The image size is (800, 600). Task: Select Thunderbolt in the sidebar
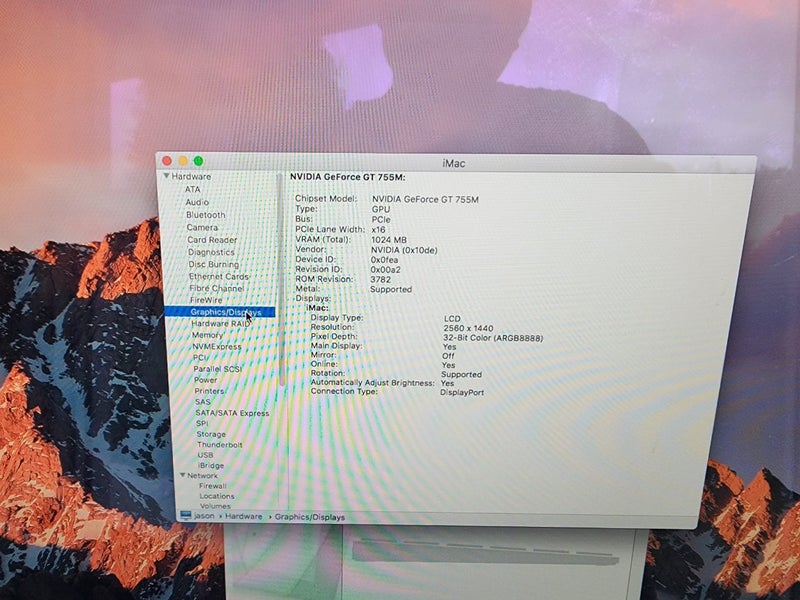point(220,445)
